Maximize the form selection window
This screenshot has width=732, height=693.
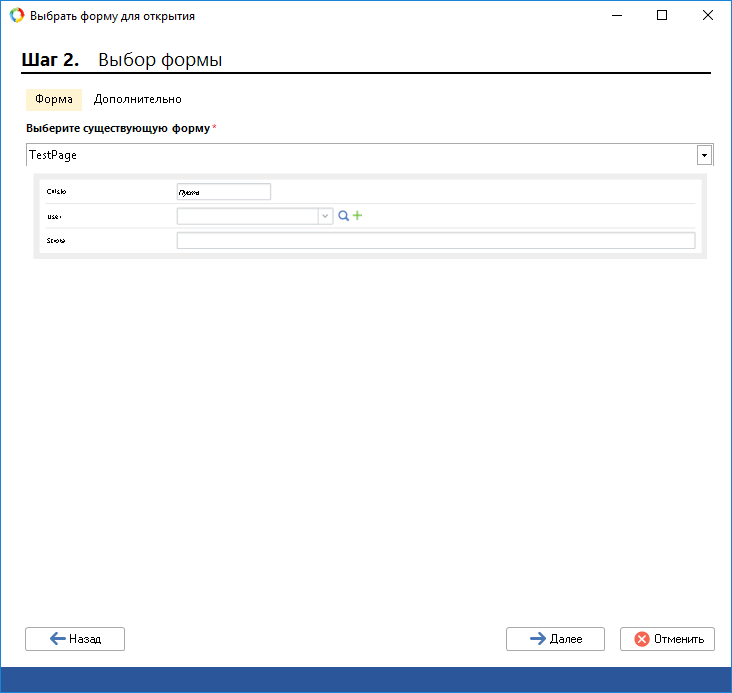(661, 16)
